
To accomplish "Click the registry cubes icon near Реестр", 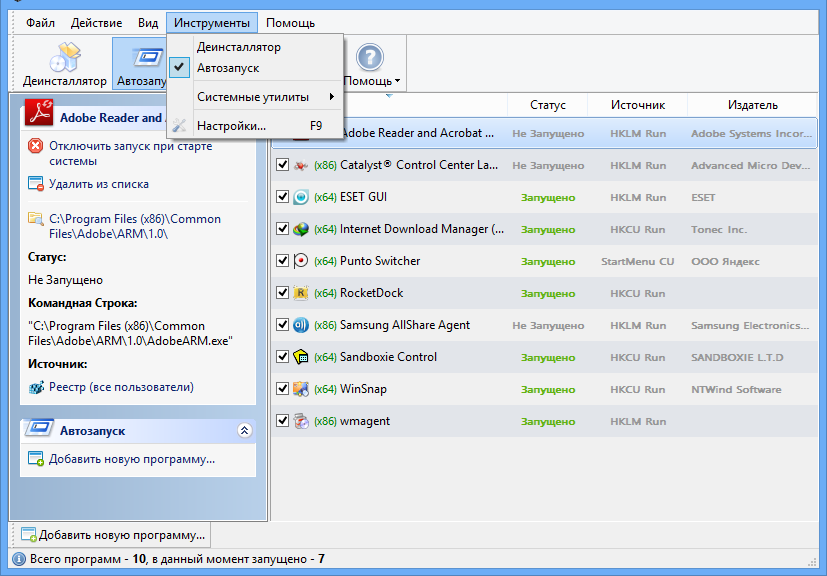I will (36, 388).
